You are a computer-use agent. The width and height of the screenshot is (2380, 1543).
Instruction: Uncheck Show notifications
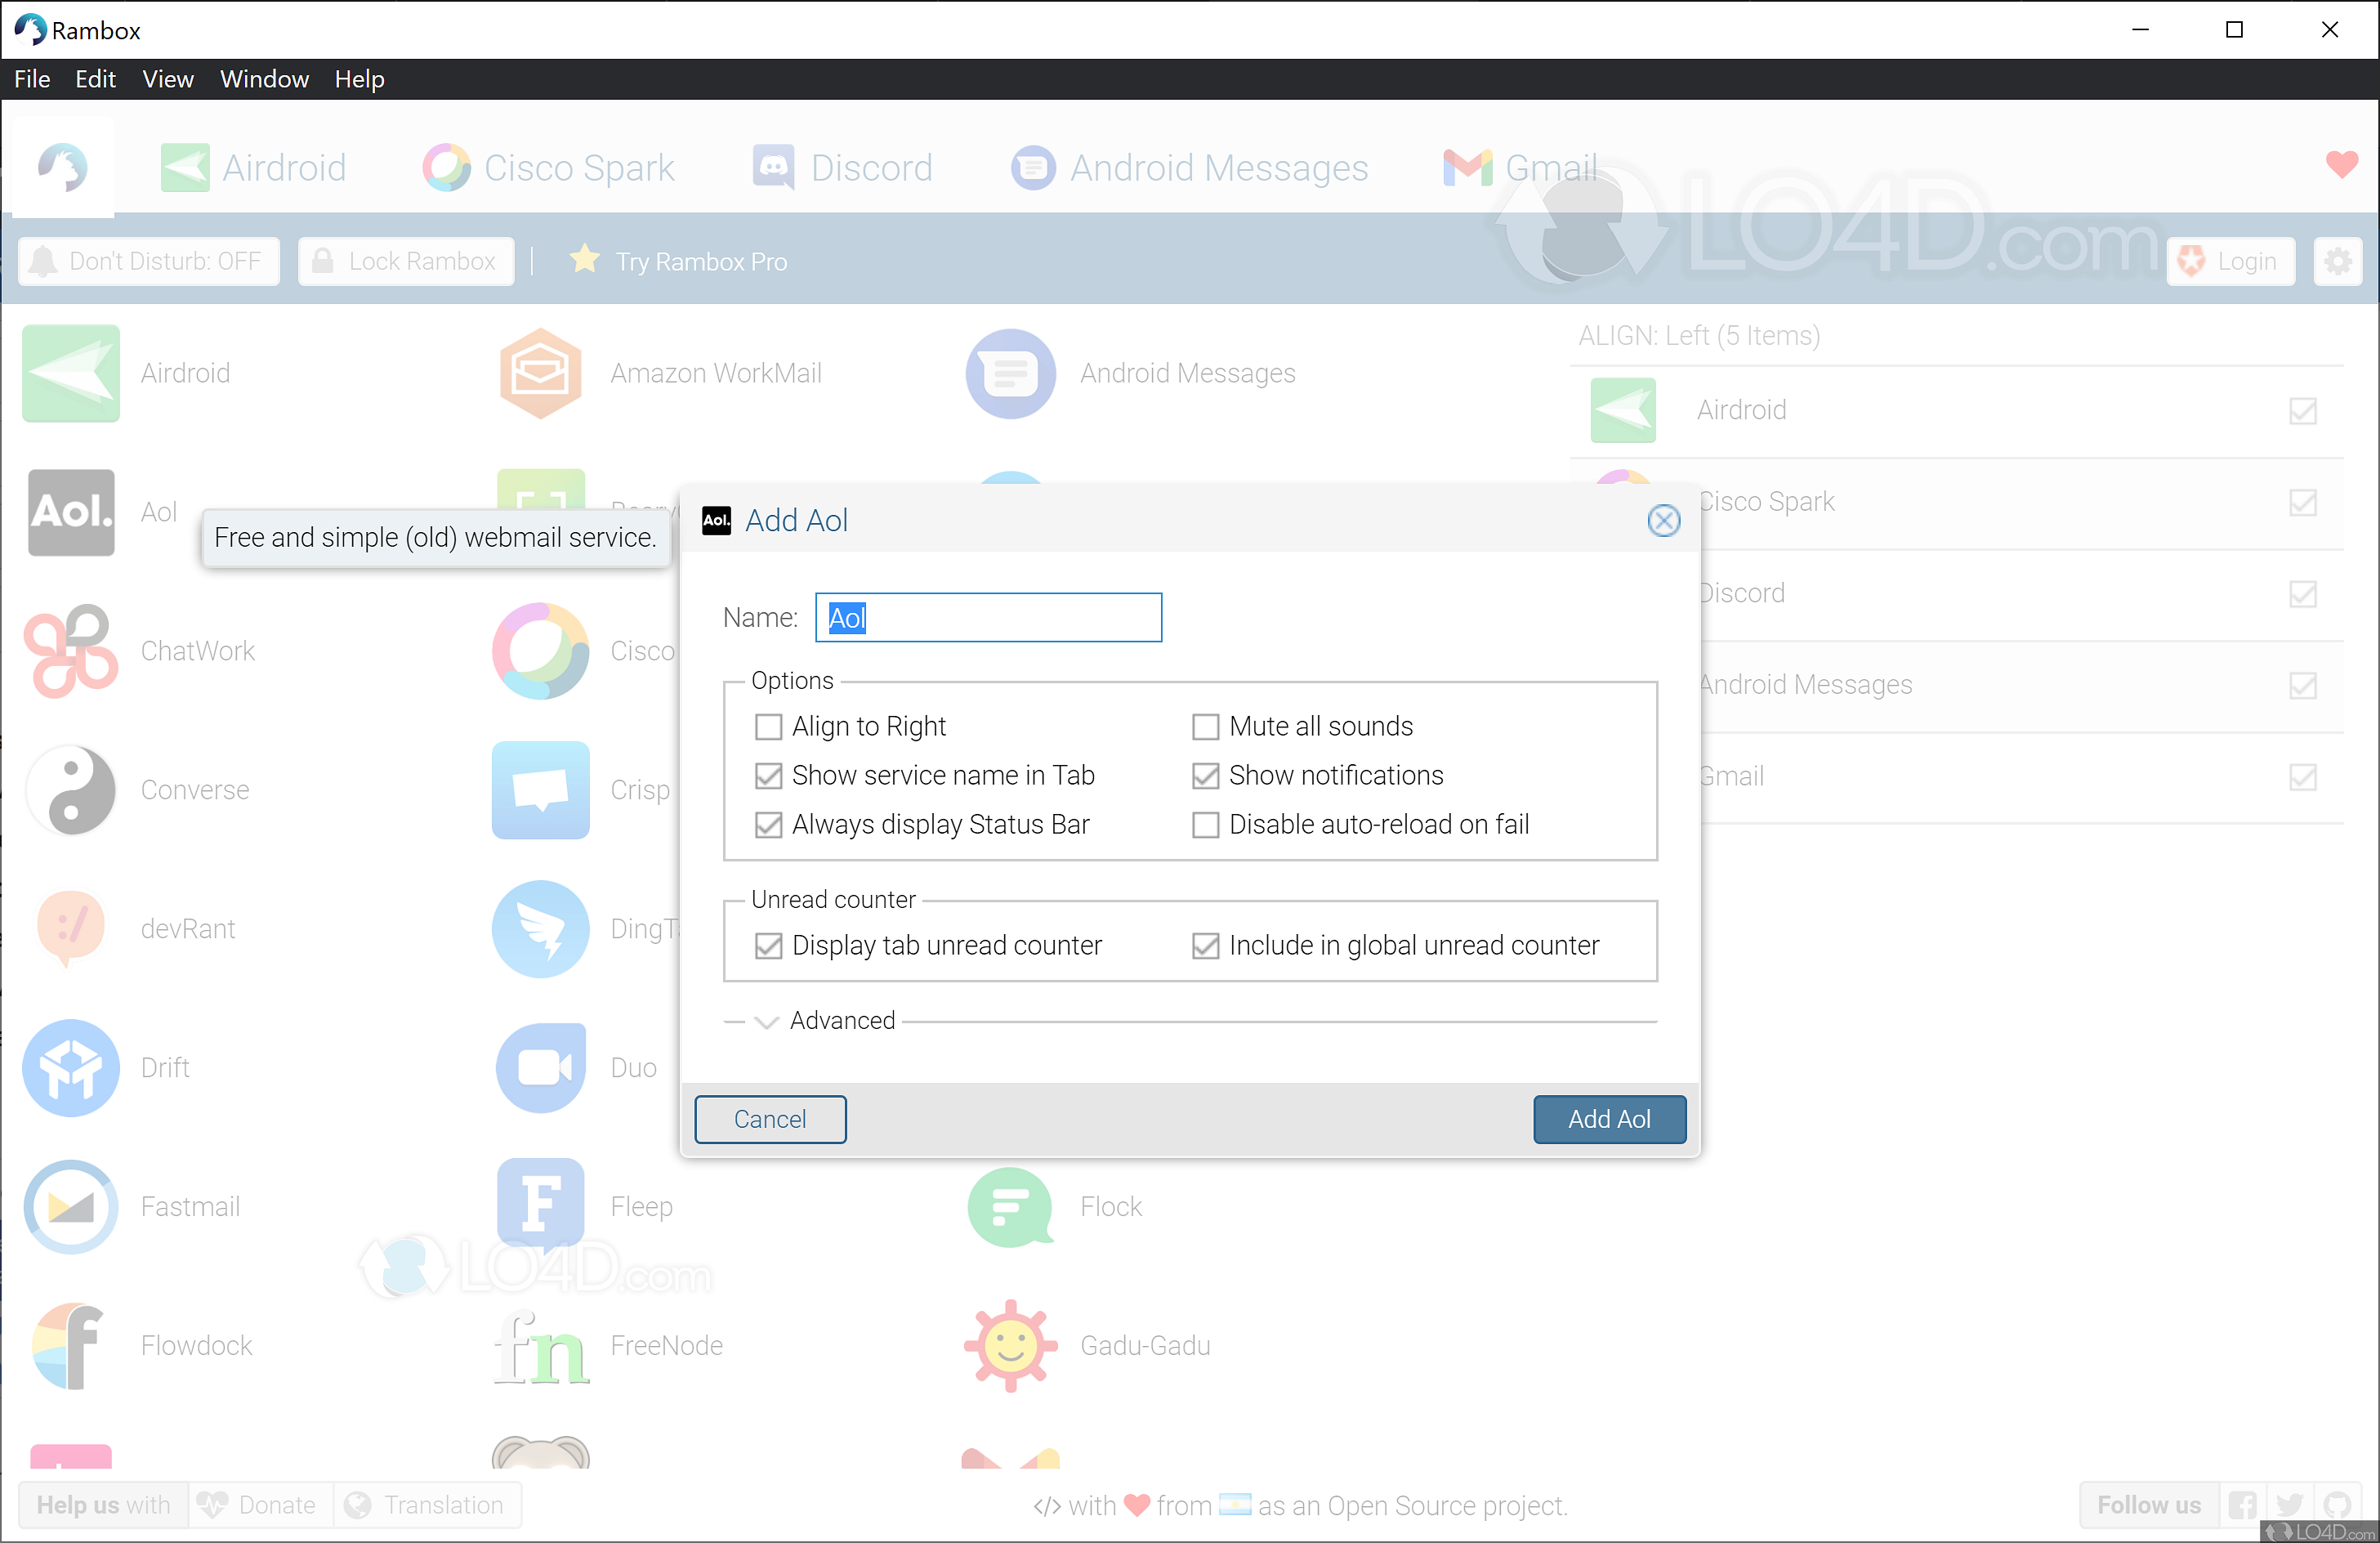click(x=1205, y=776)
